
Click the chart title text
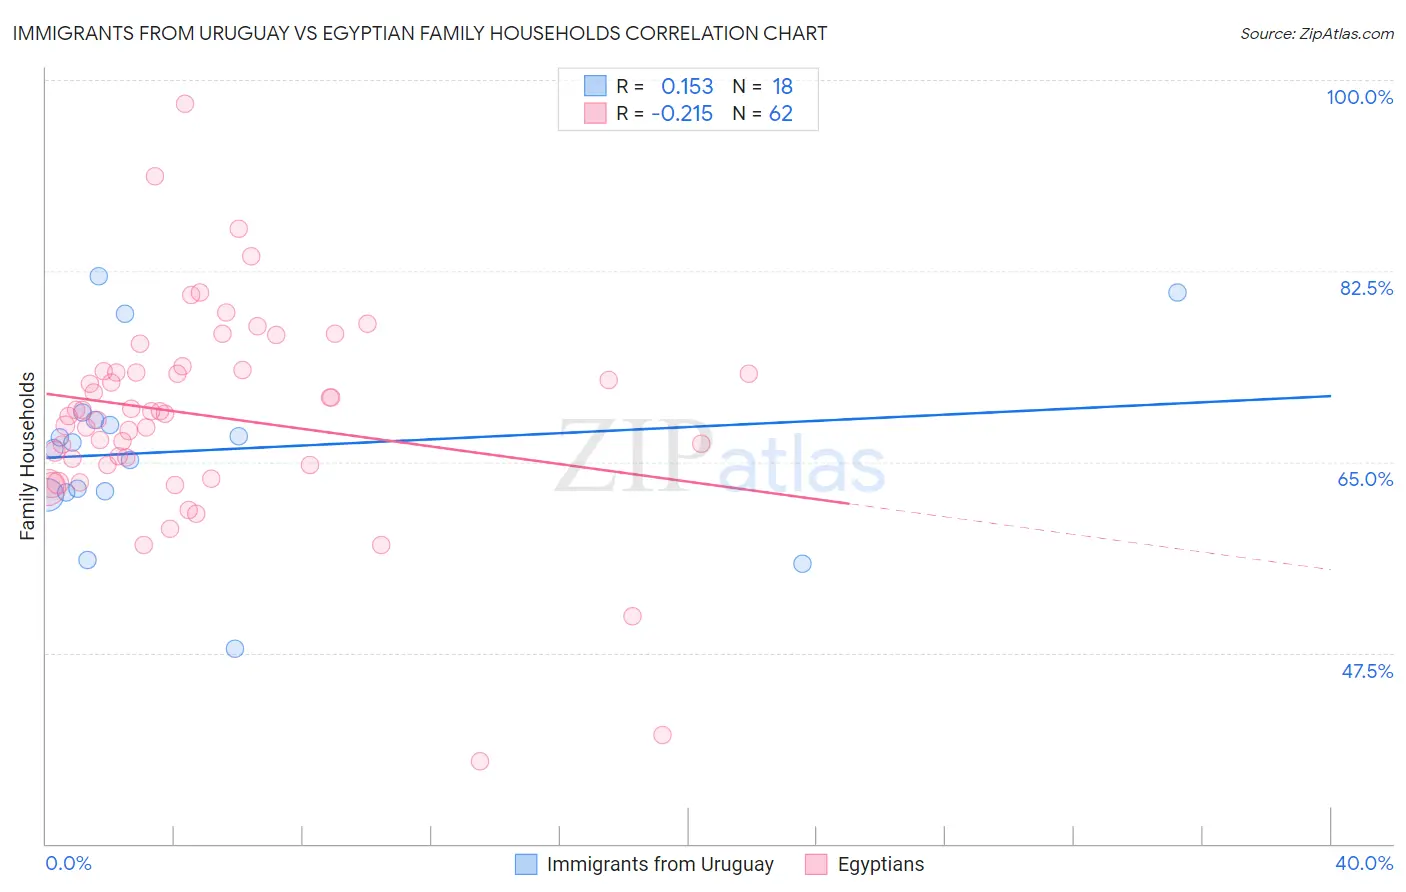point(420,33)
